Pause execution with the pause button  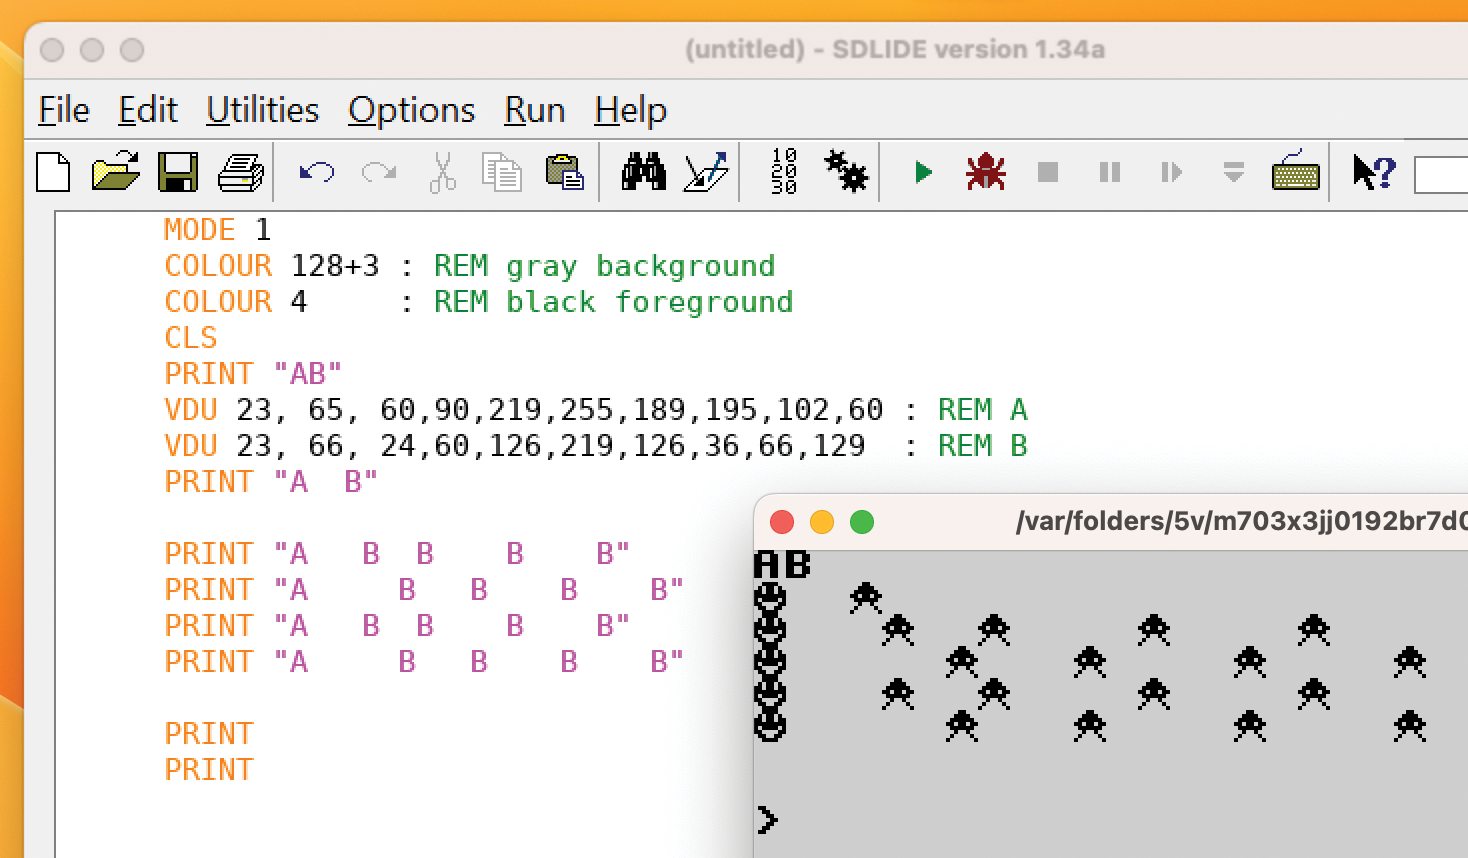click(1110, 172)
